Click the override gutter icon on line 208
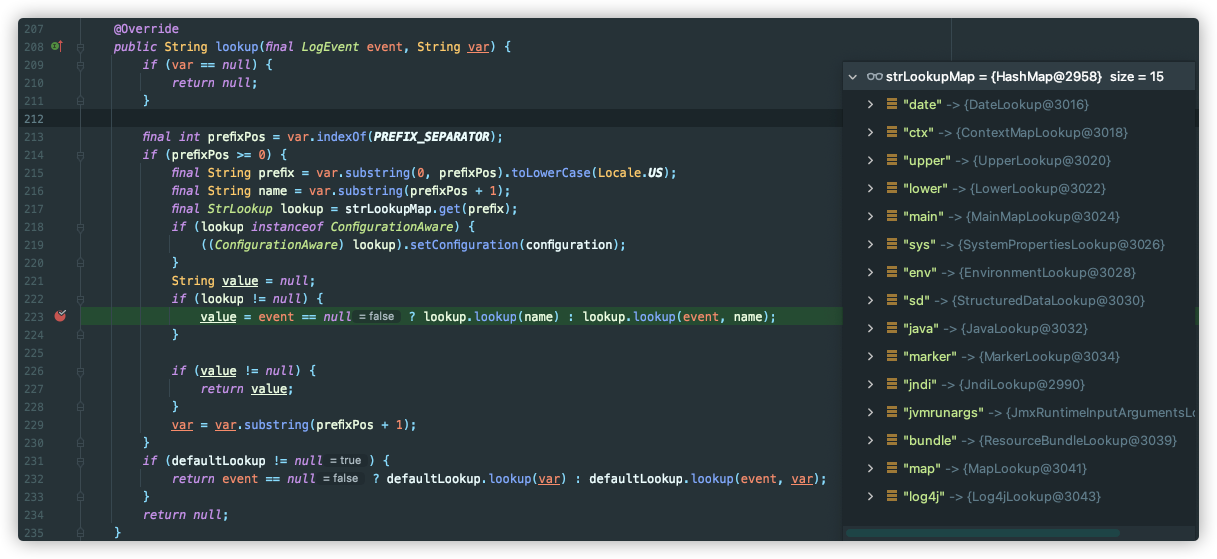The width and height of the screenshot is (1217, 559). (x=57, y=46)
